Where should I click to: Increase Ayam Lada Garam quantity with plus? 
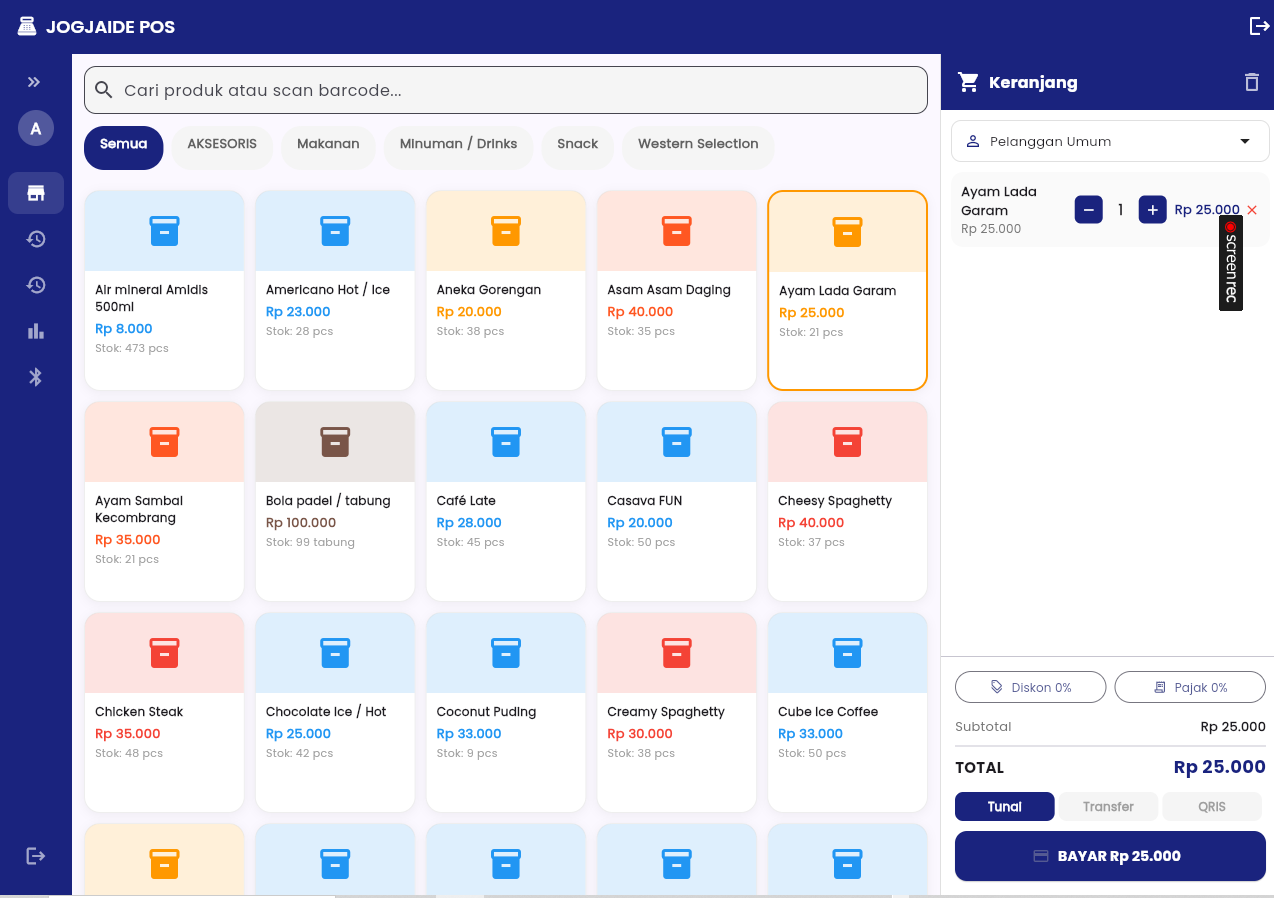pos(1153,210)
